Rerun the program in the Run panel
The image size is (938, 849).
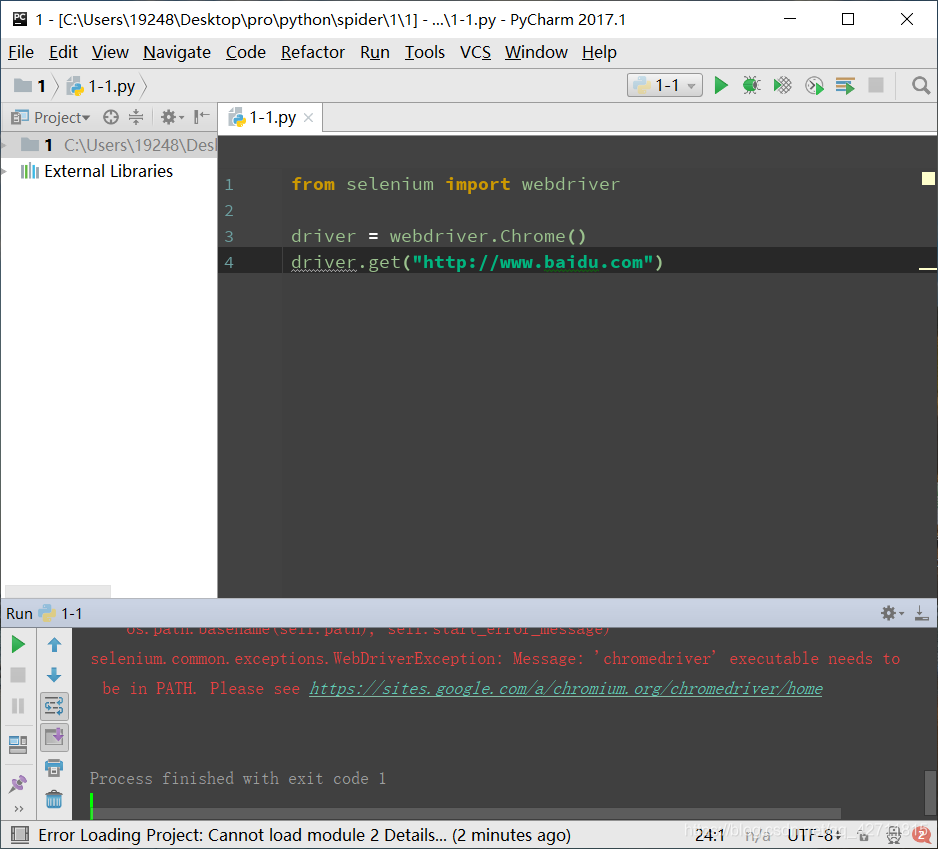(x=18, y=644)
